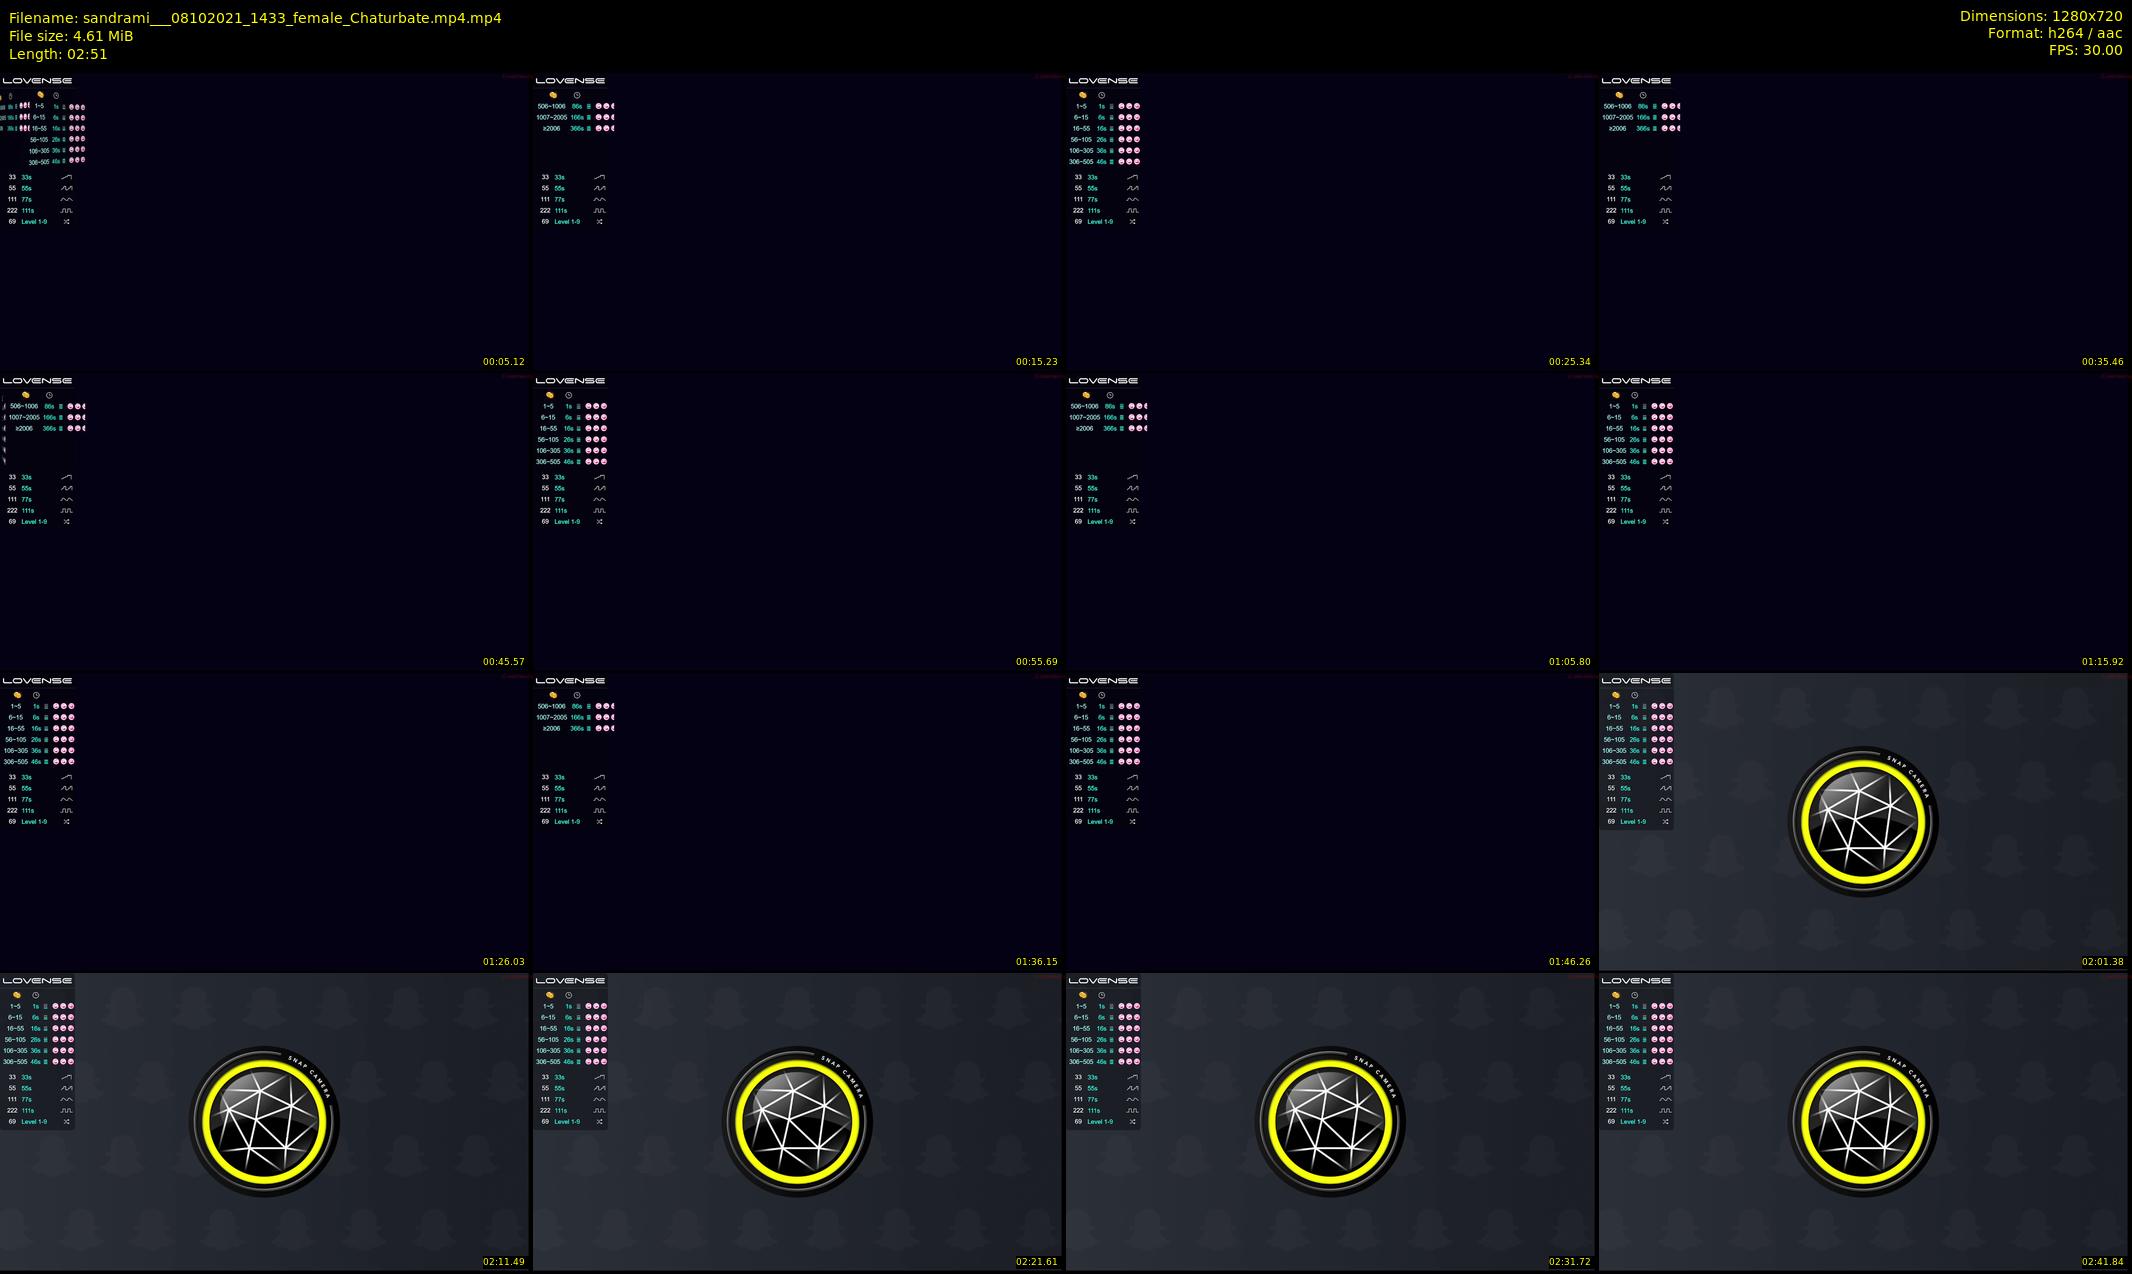Open the video thumbnail stamped 00:15.23
This screenshot has height=1274, width=2132.
pyautogui.click(x=797, y=220)
